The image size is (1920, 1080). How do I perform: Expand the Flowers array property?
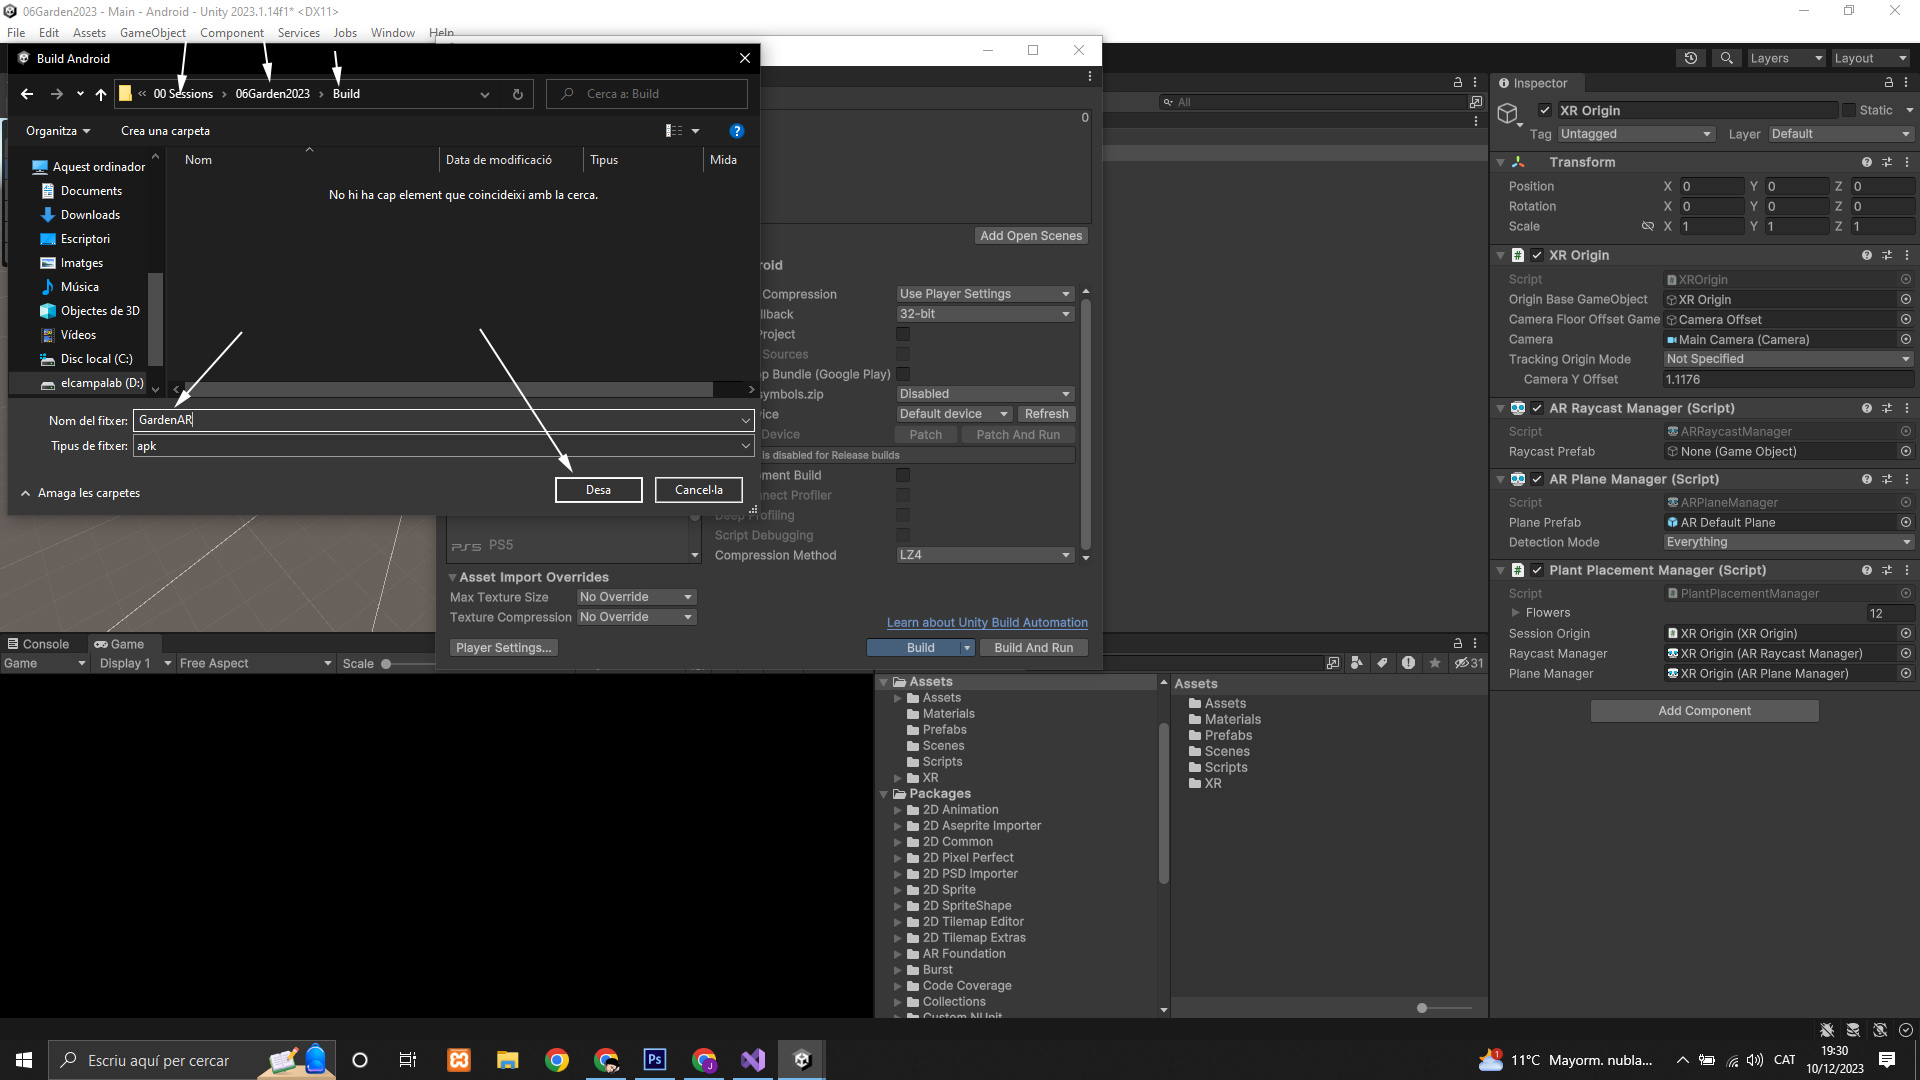[1516, 613]
